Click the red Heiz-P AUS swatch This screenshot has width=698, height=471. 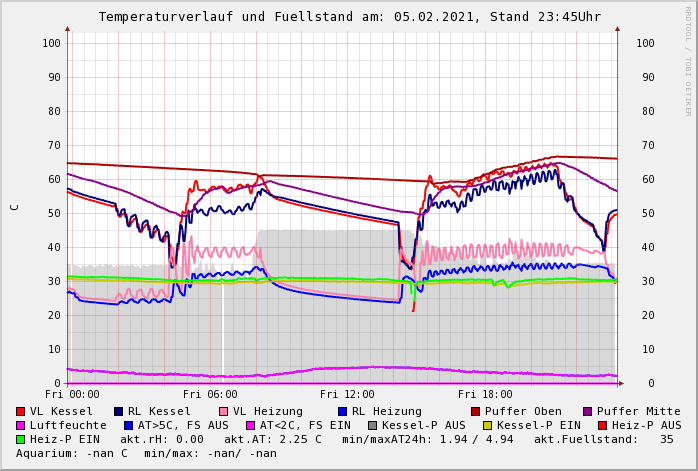[602, 425]
